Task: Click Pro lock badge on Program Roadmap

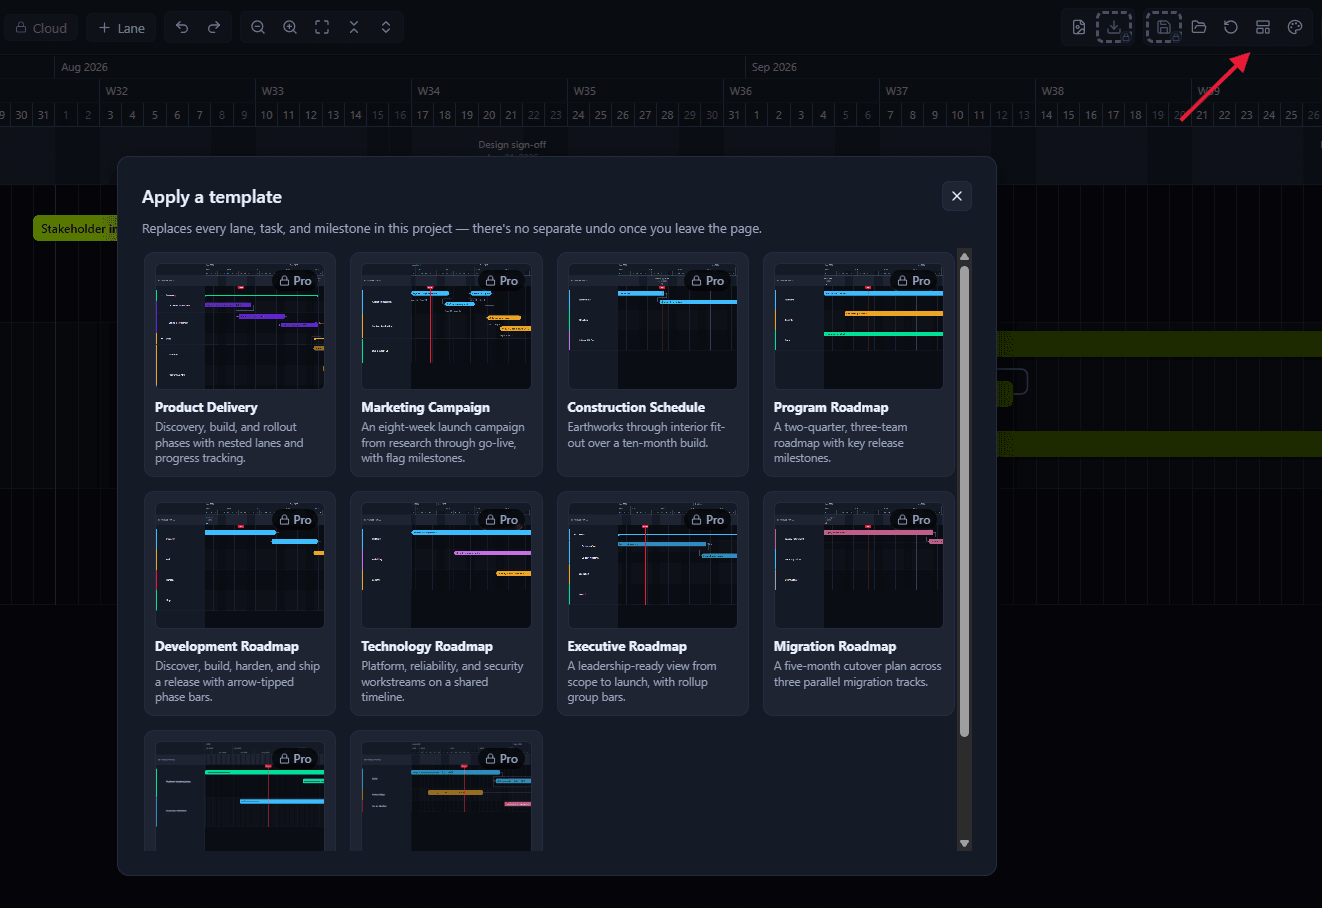Action: pyautogui.click(x=914, y=281)
